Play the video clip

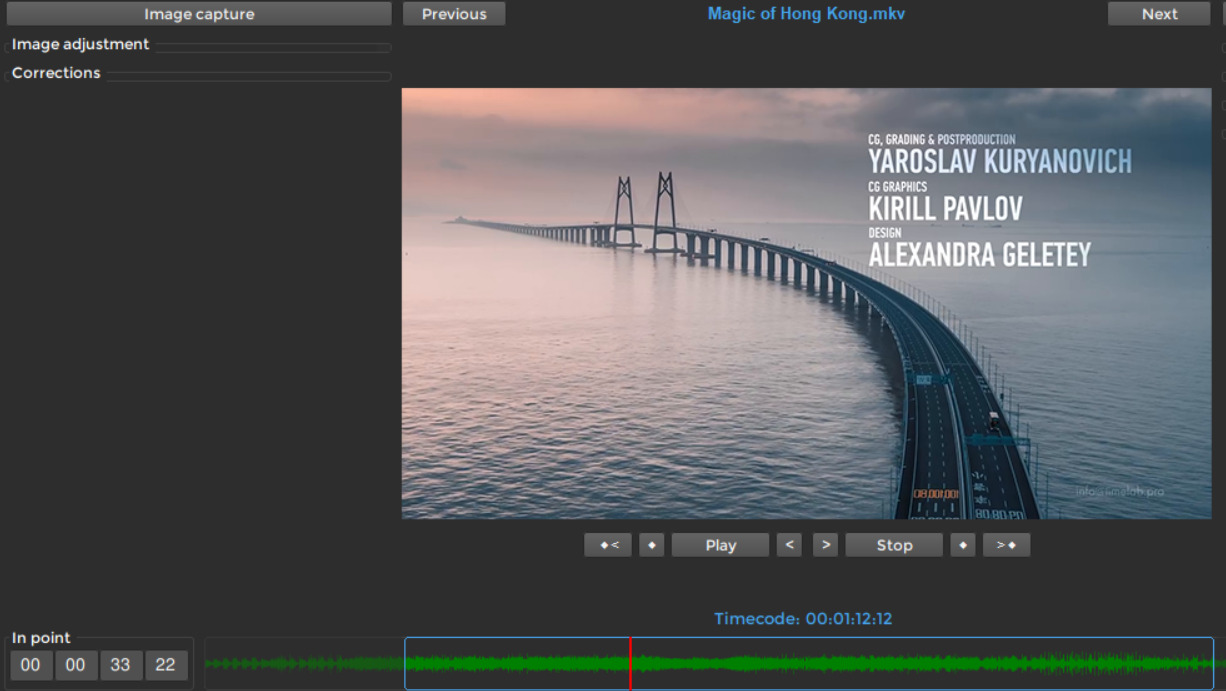(x=720, y=545)
